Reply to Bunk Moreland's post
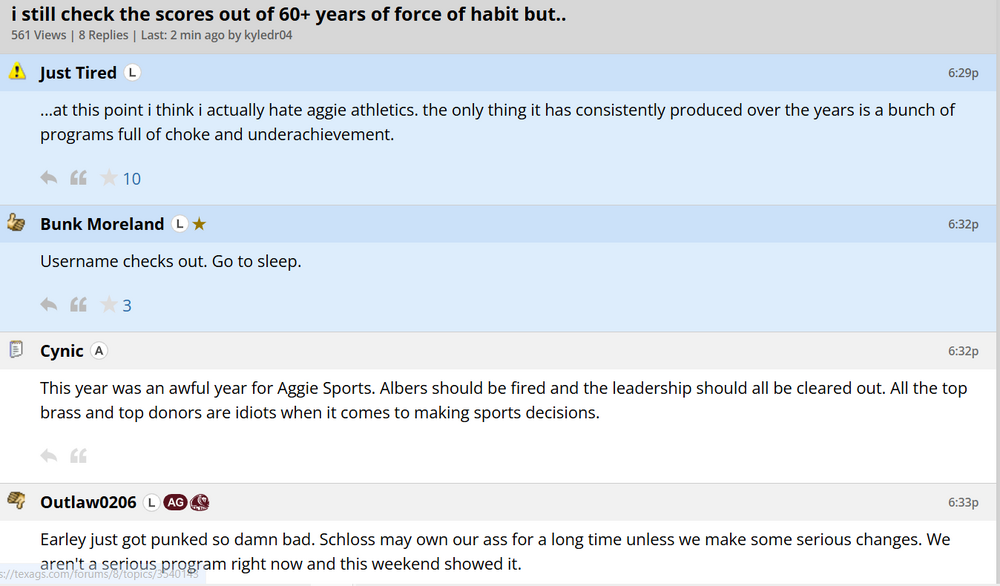1000x586 pixels. coord(48,305)
